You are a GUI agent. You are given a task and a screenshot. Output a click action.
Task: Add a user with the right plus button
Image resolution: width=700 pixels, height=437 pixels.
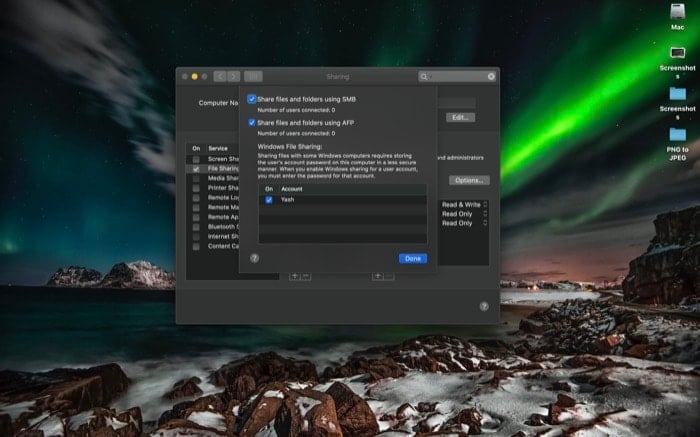[x=378, y=276]
